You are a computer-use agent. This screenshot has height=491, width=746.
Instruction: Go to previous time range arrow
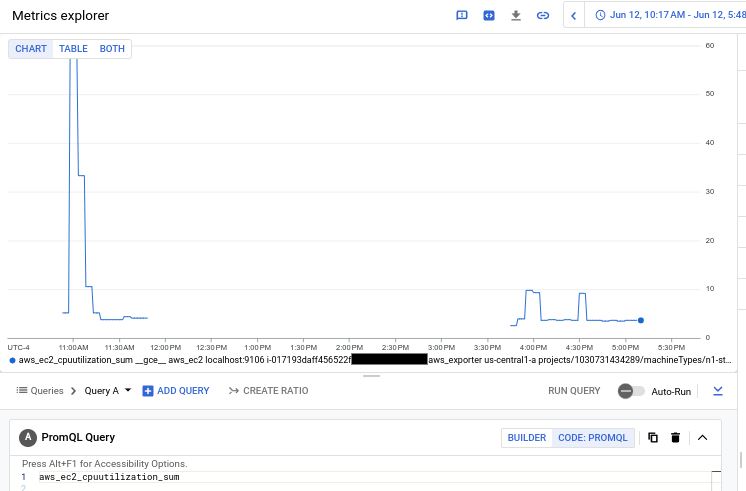[573, 16]
